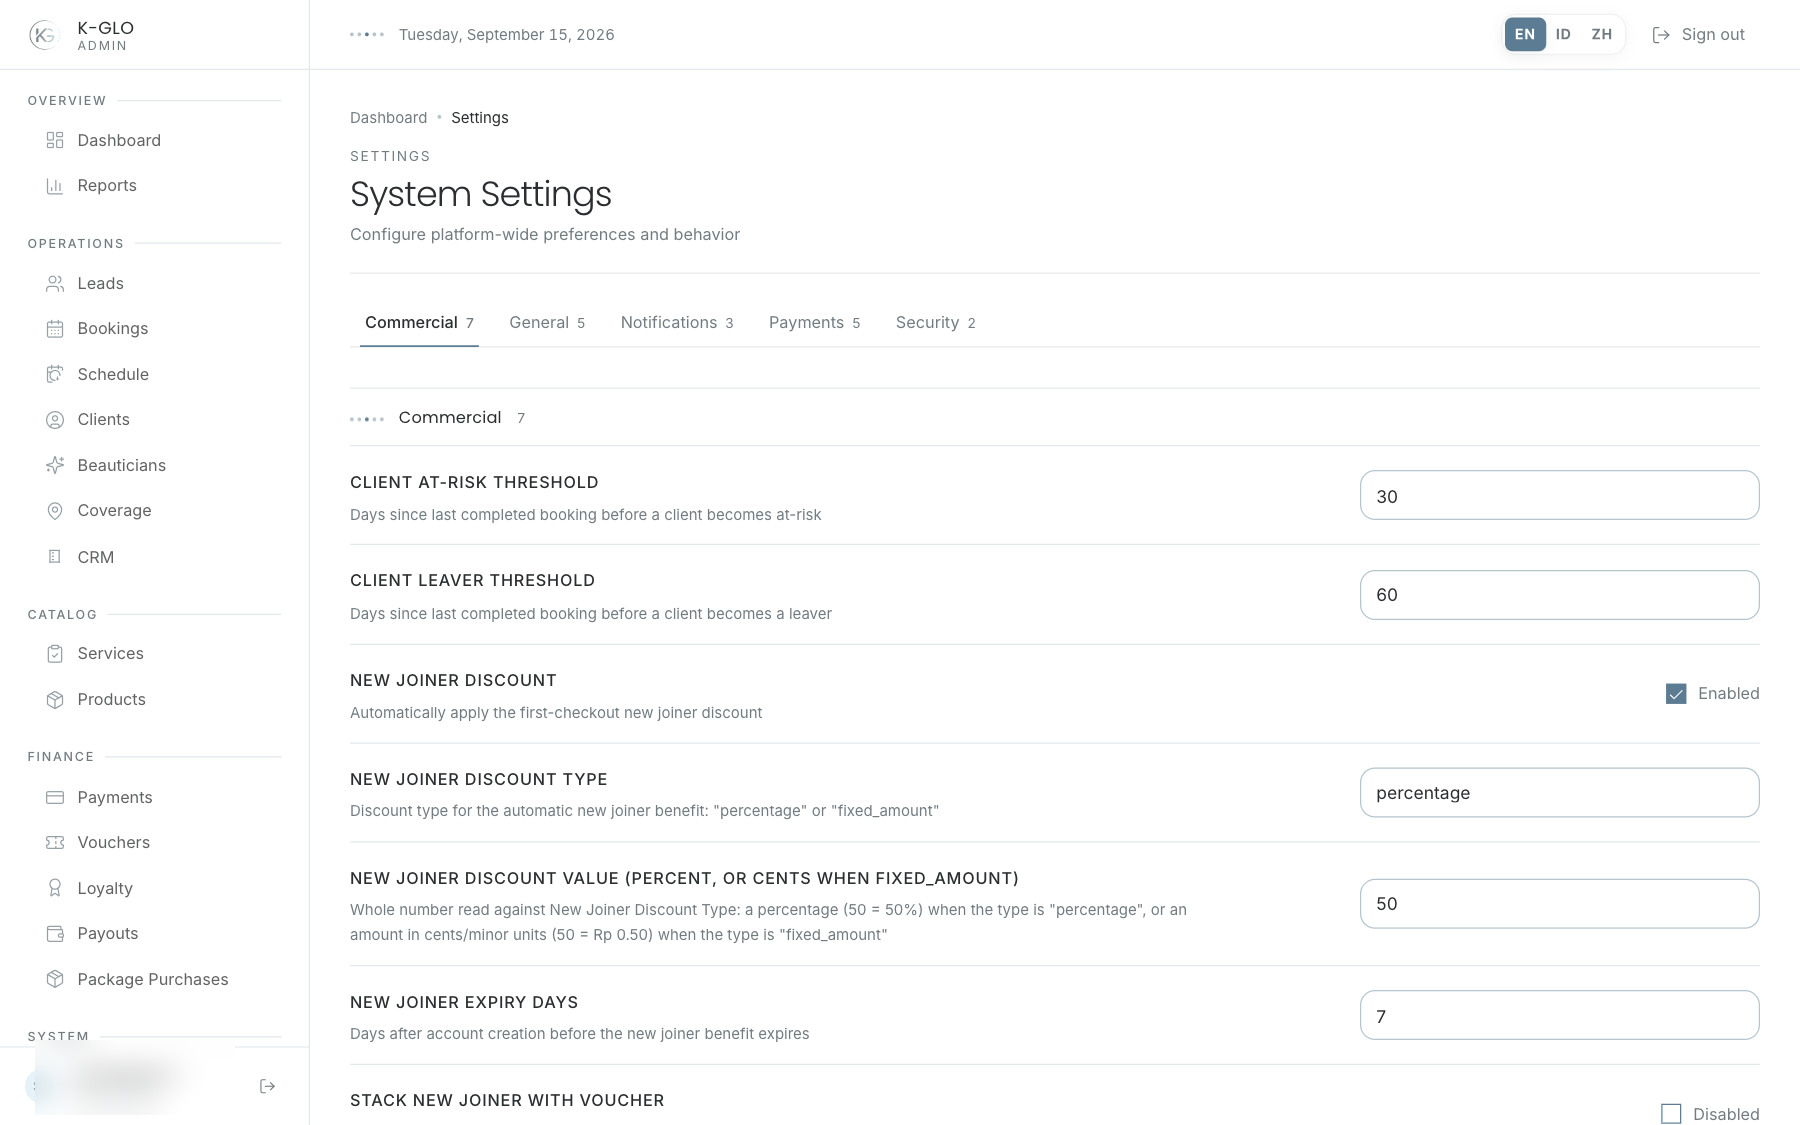Switch to the General tab
This screenshot has height=1125, width=1800.
(x=547, y=323)
